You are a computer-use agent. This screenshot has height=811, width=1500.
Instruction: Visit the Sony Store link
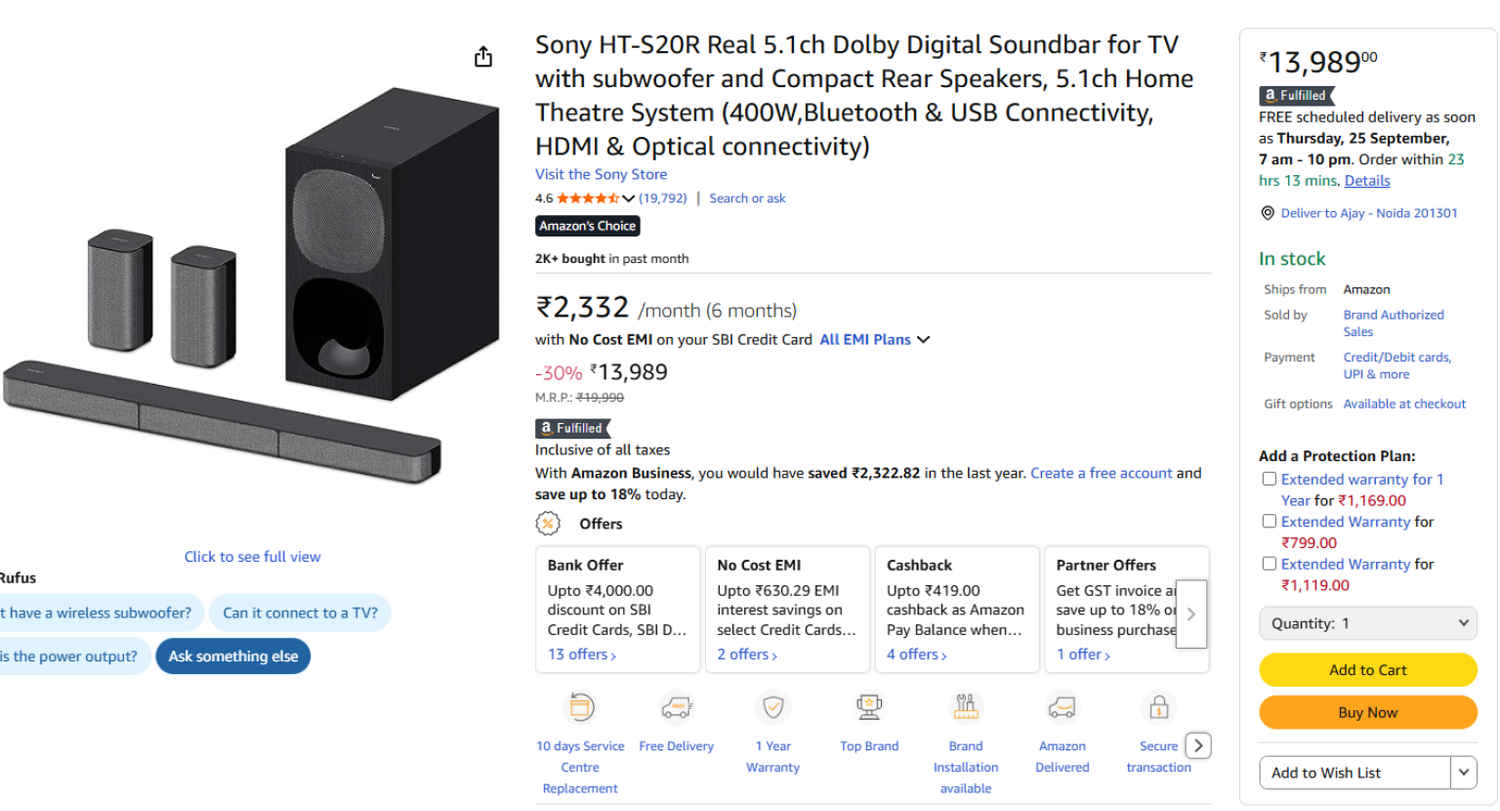pos(600,173)
